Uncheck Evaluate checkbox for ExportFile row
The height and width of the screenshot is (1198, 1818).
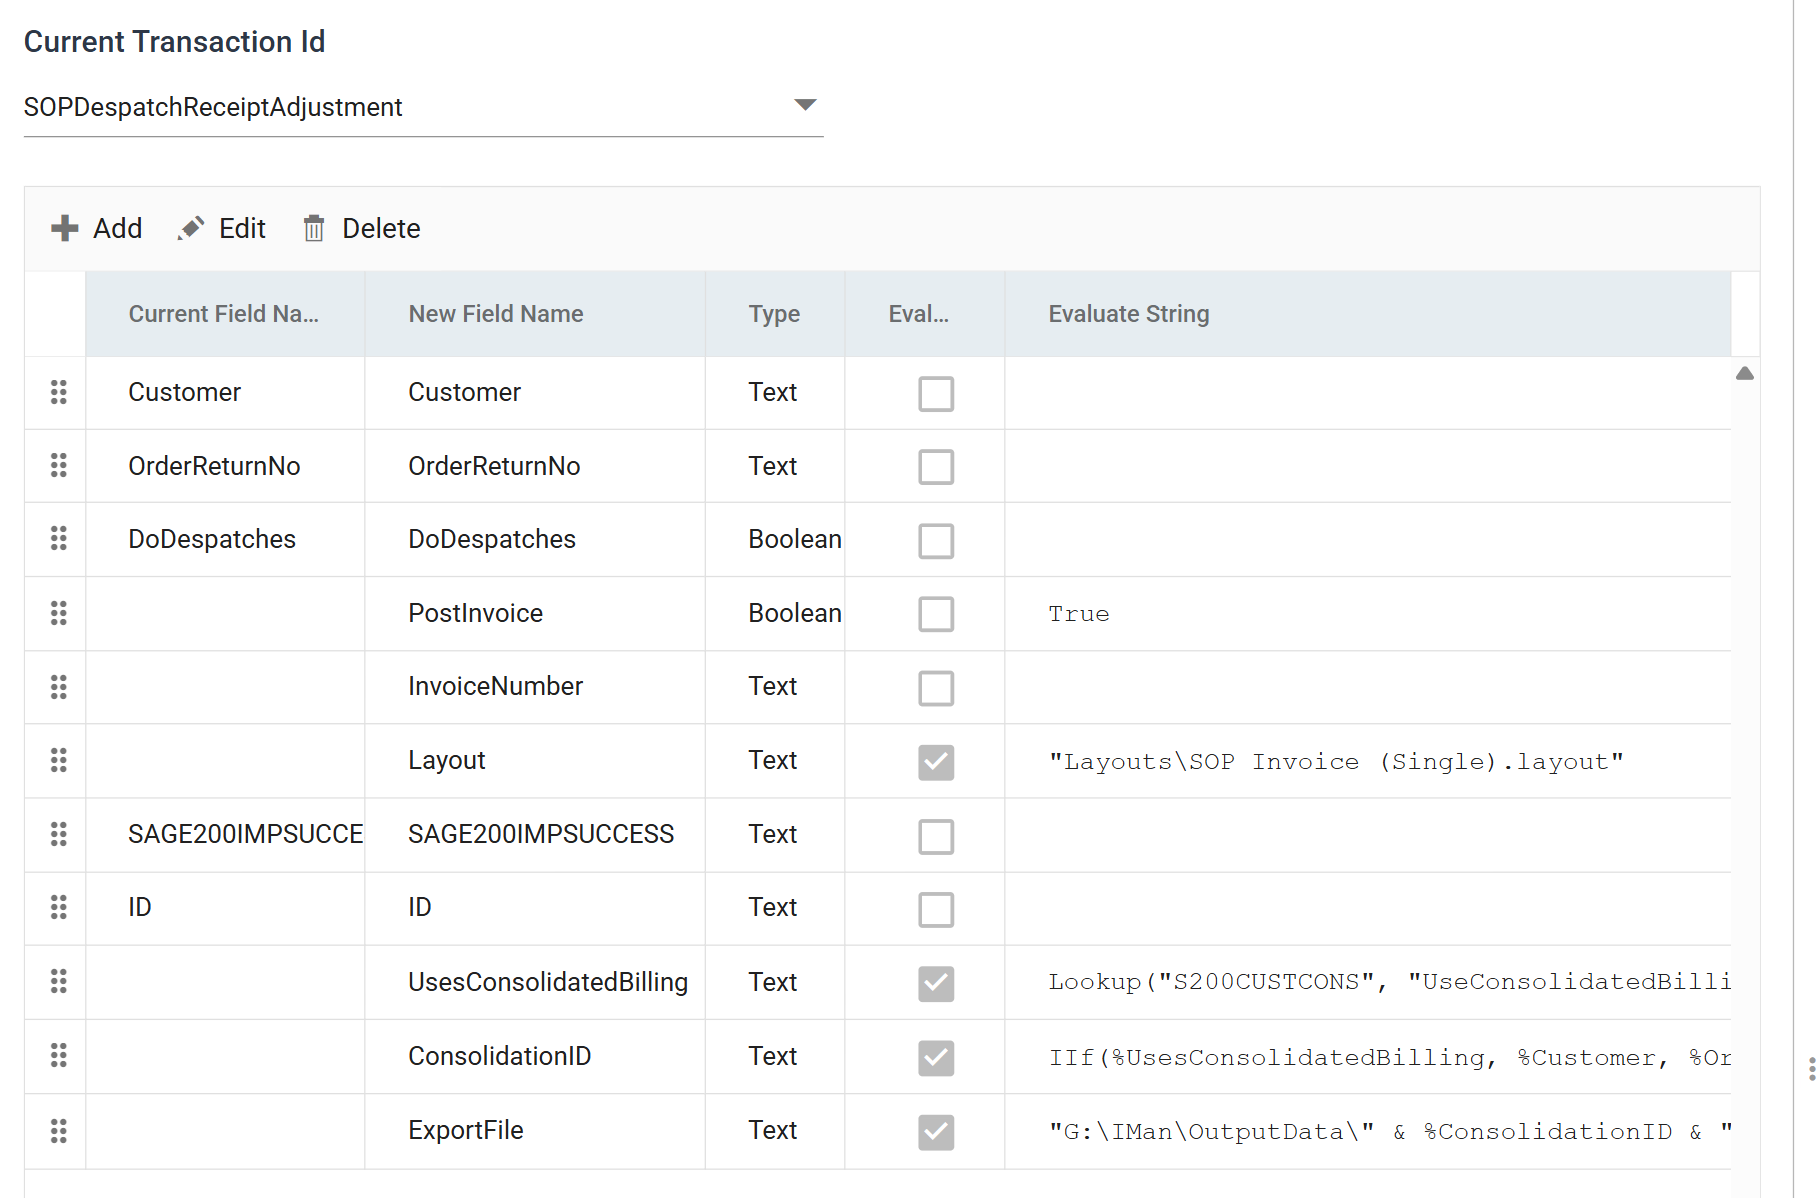click(936, 1132)
